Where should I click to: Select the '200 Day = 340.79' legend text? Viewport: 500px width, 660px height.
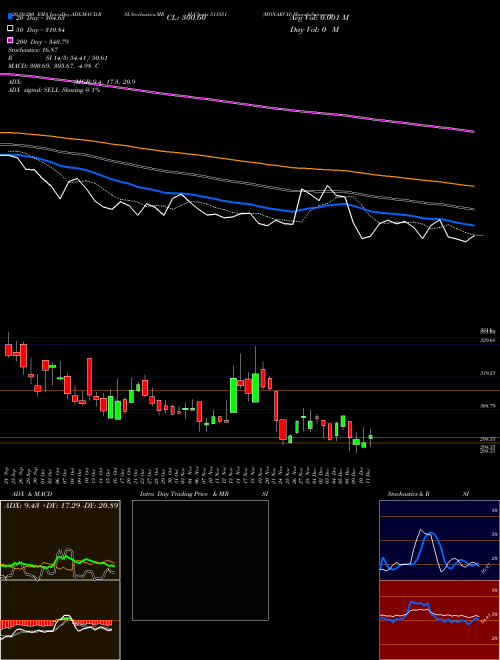click(42, 42)
